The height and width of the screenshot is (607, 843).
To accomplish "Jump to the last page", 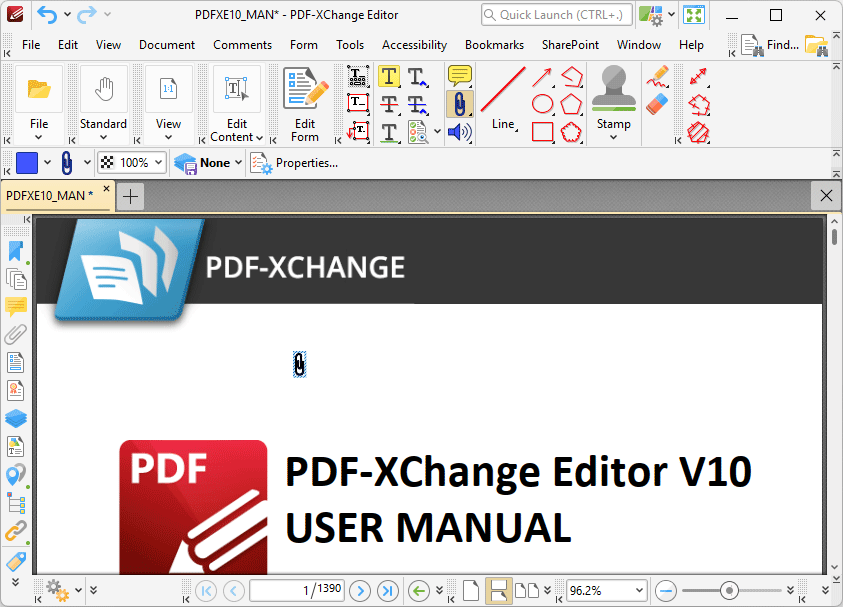I will pos(388,591).
